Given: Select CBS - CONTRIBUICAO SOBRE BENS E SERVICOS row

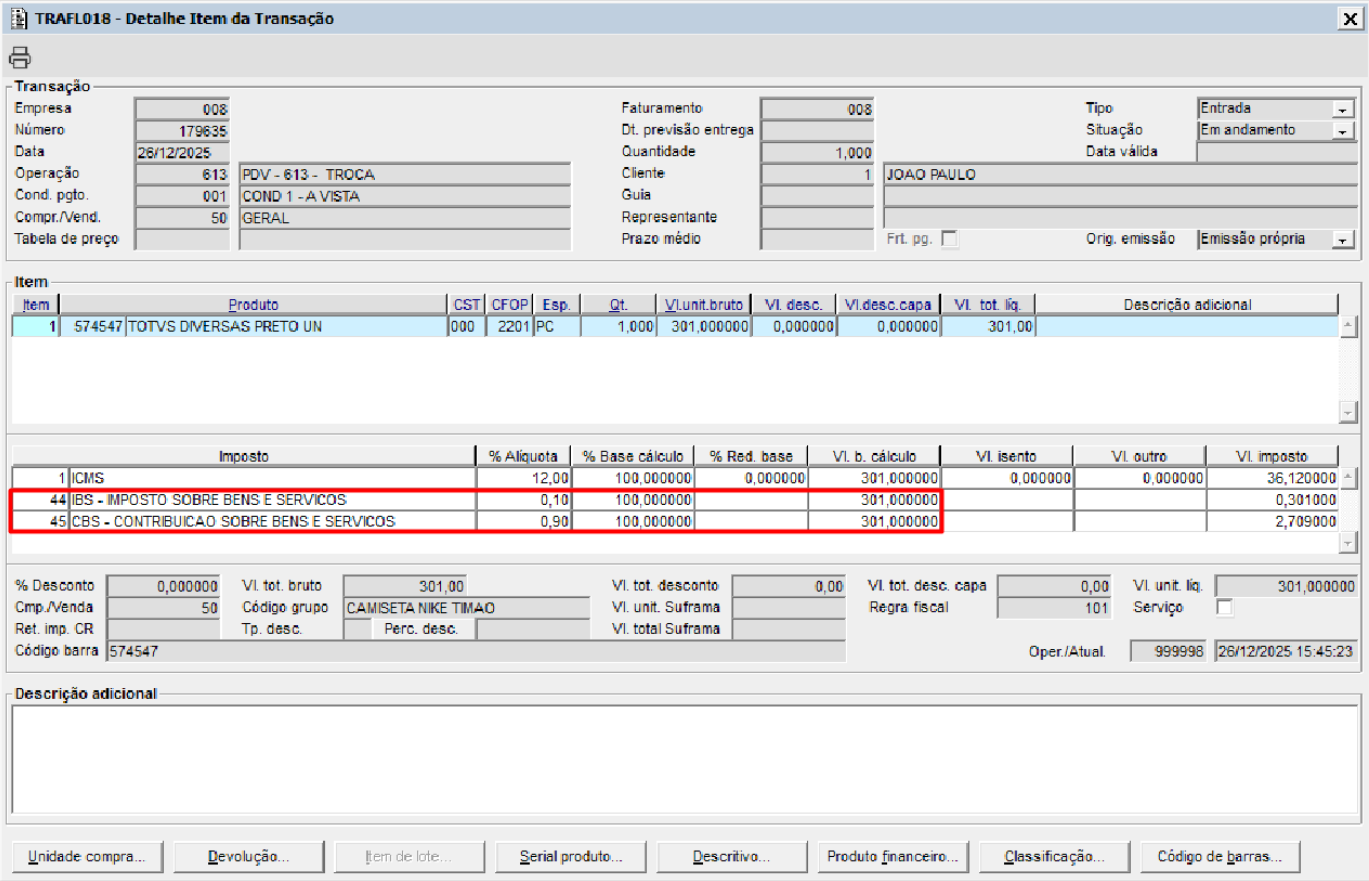Looking at the screenshot, I should (x=675, y=521).
